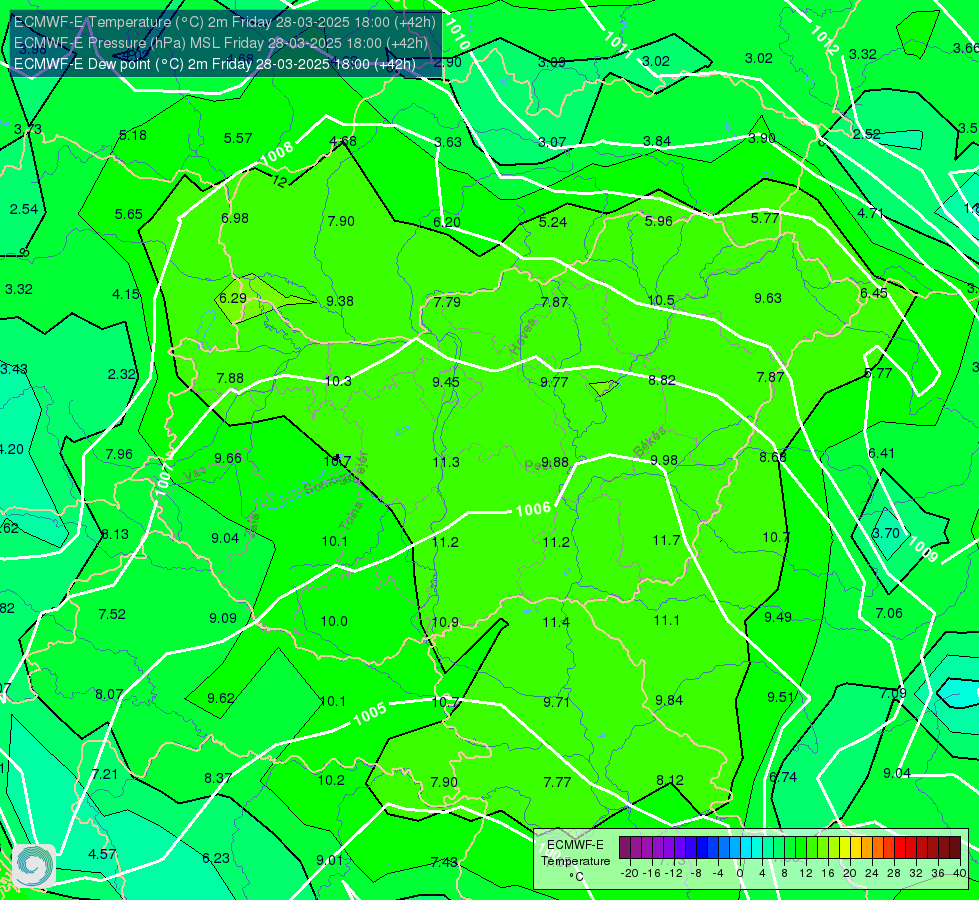
Task: Click the 1006 isobar label
Action: click(533, 510)
